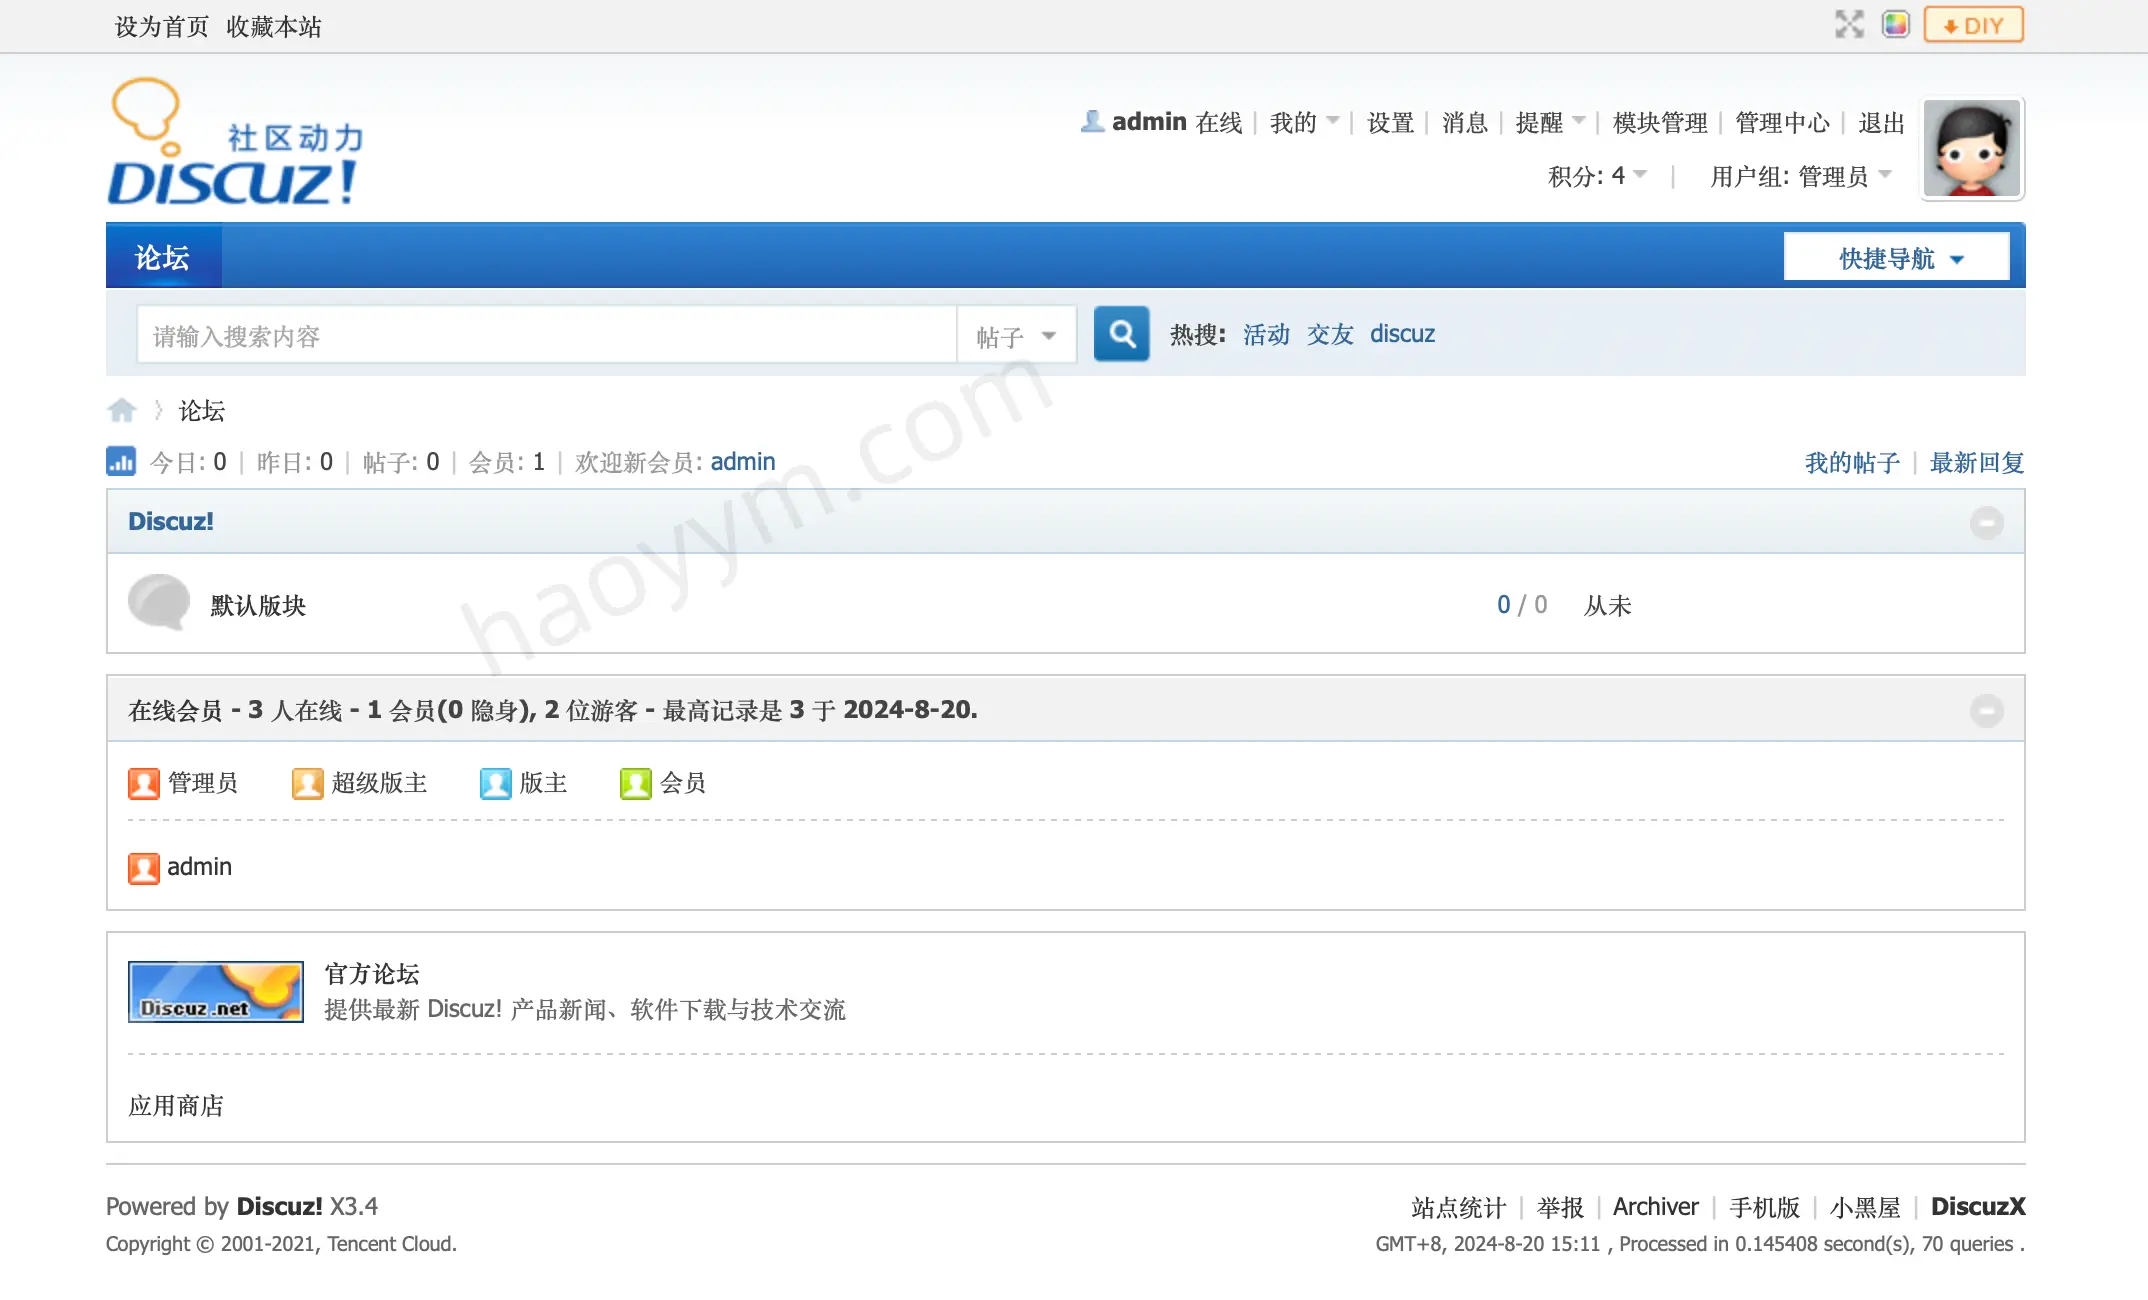The width and height of the screenshot is (2148, 1300).
Task: Switch to the 论坛 tab
Action: pyautogui.click(x=163, y=256)
